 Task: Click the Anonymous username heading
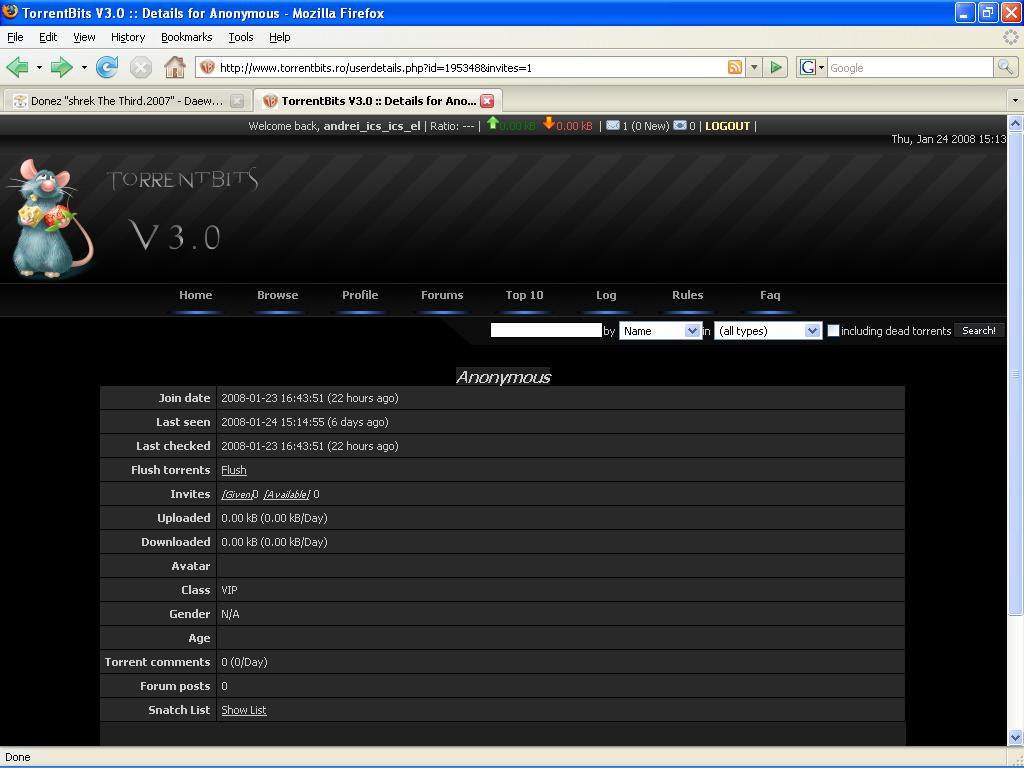tap(503, 377)
